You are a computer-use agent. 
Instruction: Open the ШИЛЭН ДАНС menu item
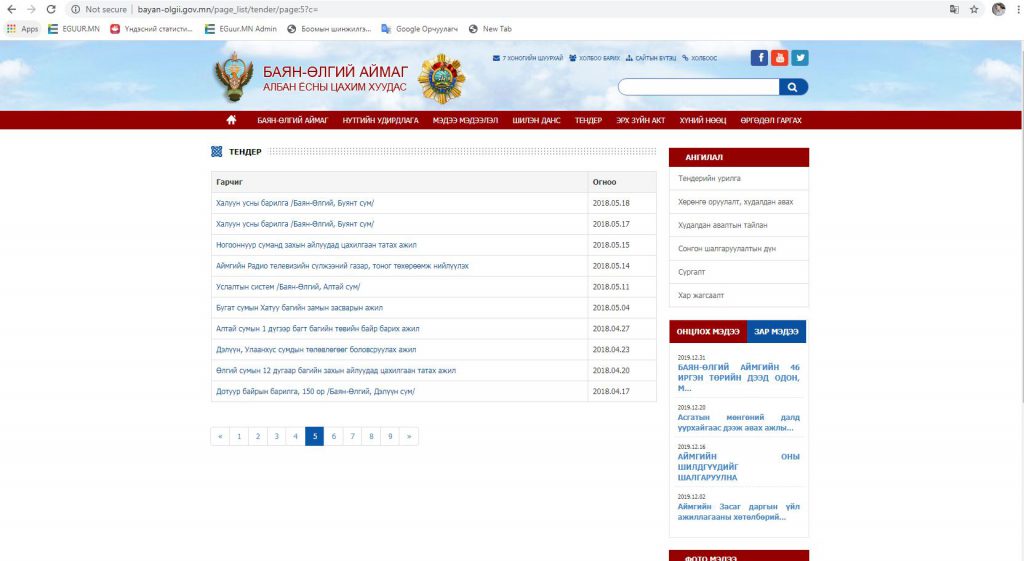pos(536,120)
